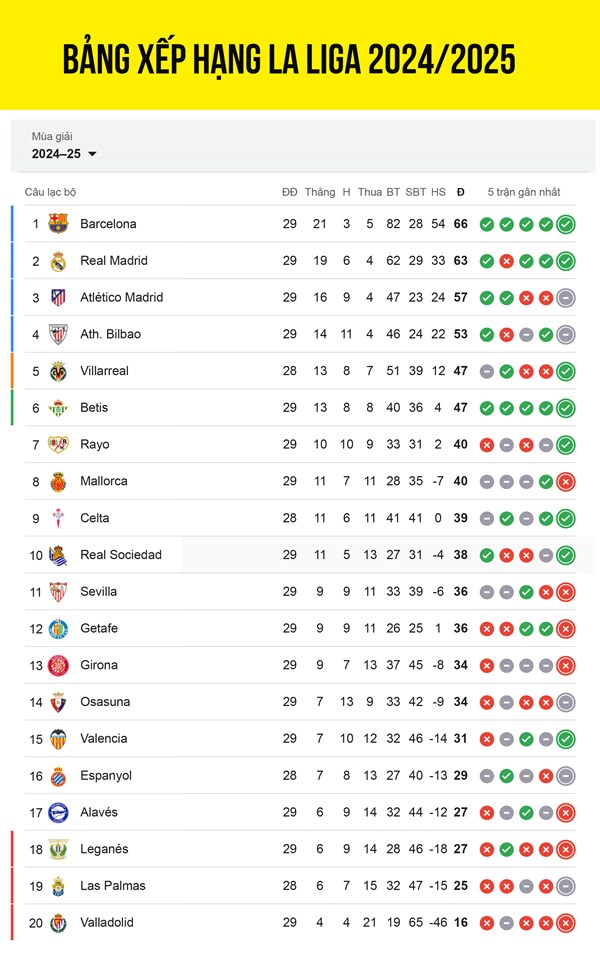
Task: Click Atlético Madrid's latest draw indicator
Action: 566,298
